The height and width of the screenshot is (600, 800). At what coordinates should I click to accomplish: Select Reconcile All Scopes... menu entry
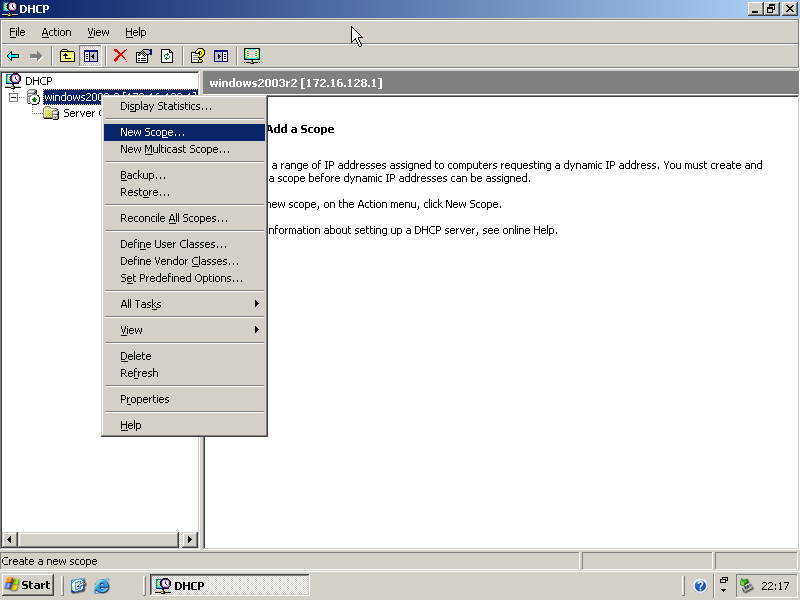[173, 218]
